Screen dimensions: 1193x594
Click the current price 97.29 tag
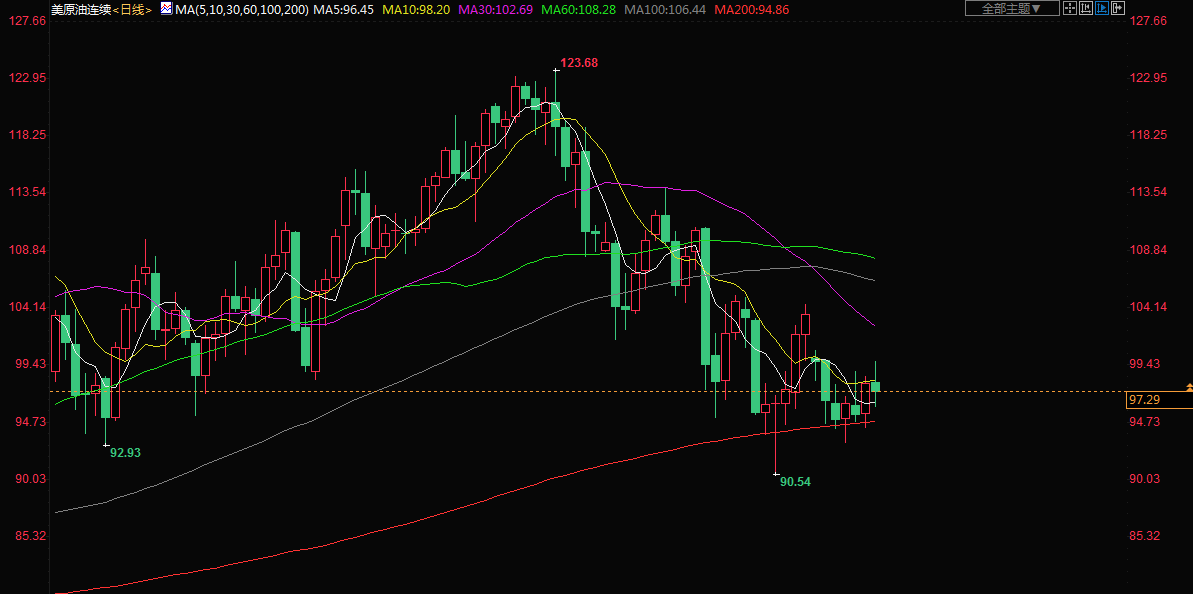(1144, 400)
